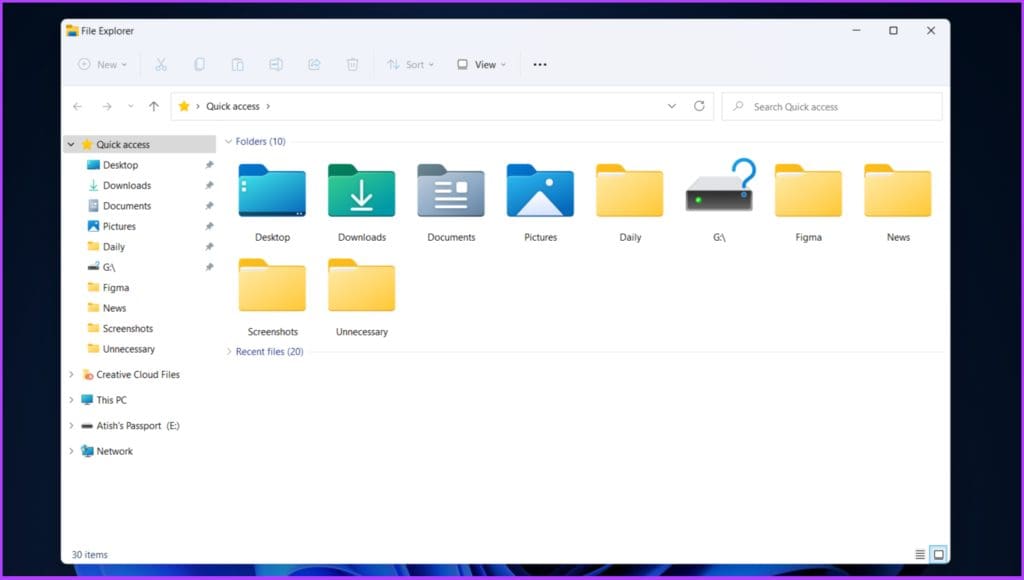Cut the selection using the scissors icon
The image size is (1024, 580).
click(x=160, y=64)
